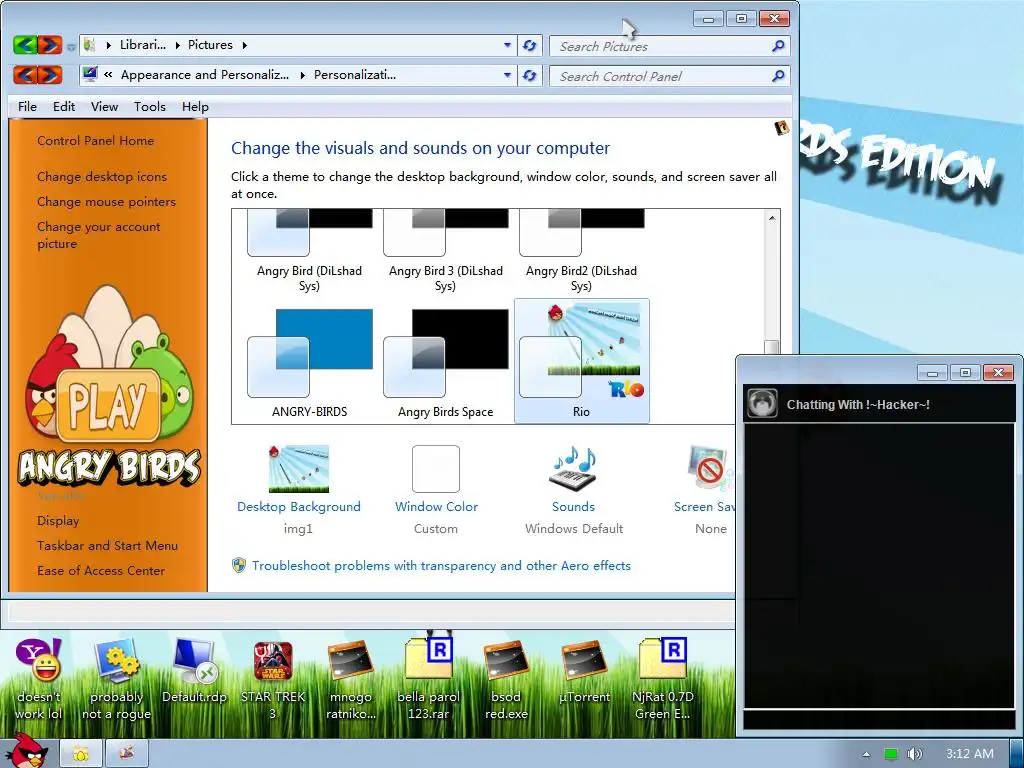Click magnifier in Search Pictures box
This screenshot has width=1024, height=768.
[x=778, y=46]
